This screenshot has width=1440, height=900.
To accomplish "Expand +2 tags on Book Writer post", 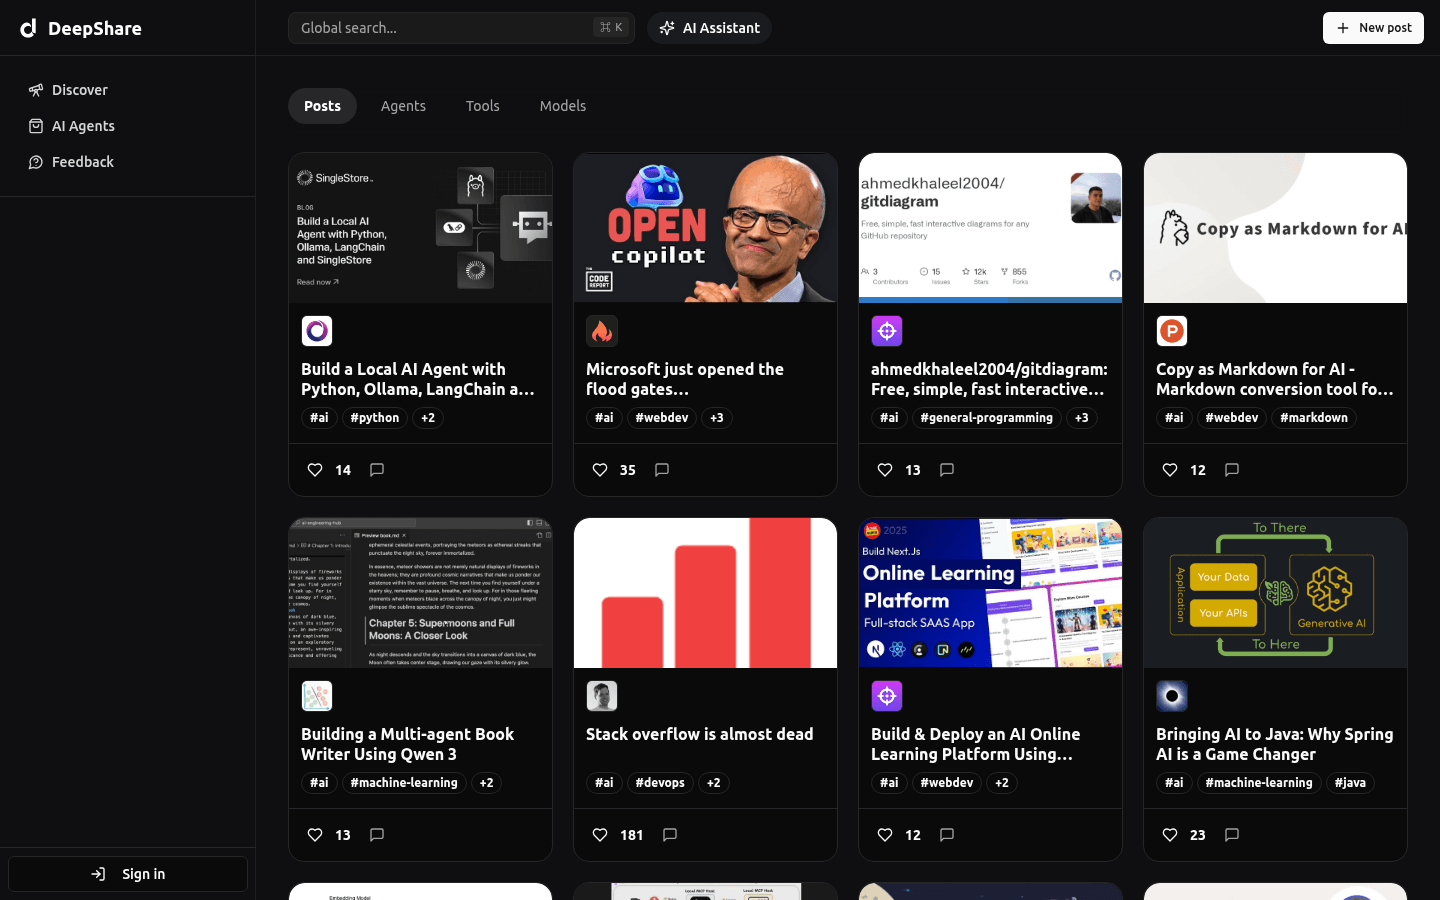I will pos(486,783).
